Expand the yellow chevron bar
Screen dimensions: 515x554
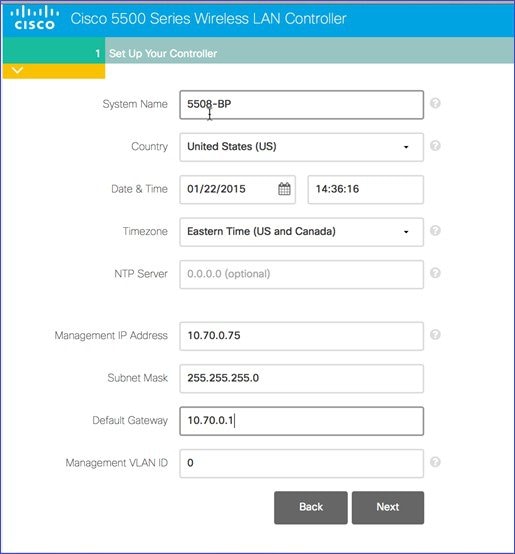(x=54, y=71)
